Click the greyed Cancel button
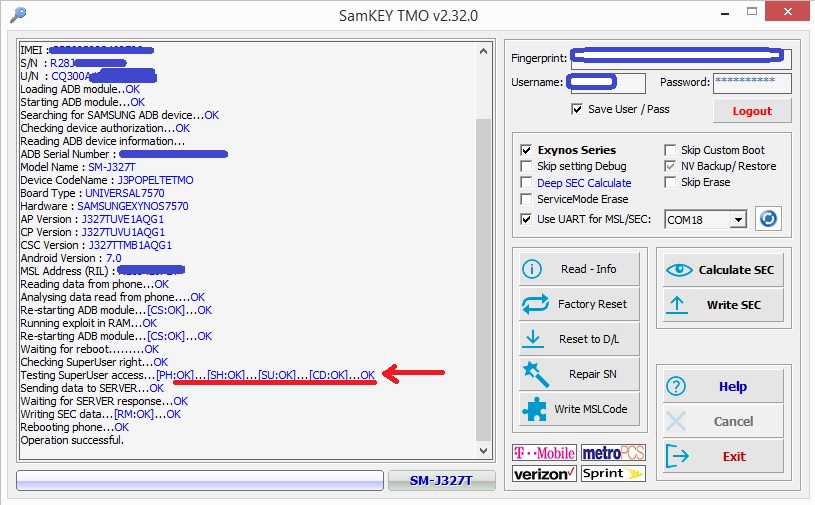 (x=723, y=421)
